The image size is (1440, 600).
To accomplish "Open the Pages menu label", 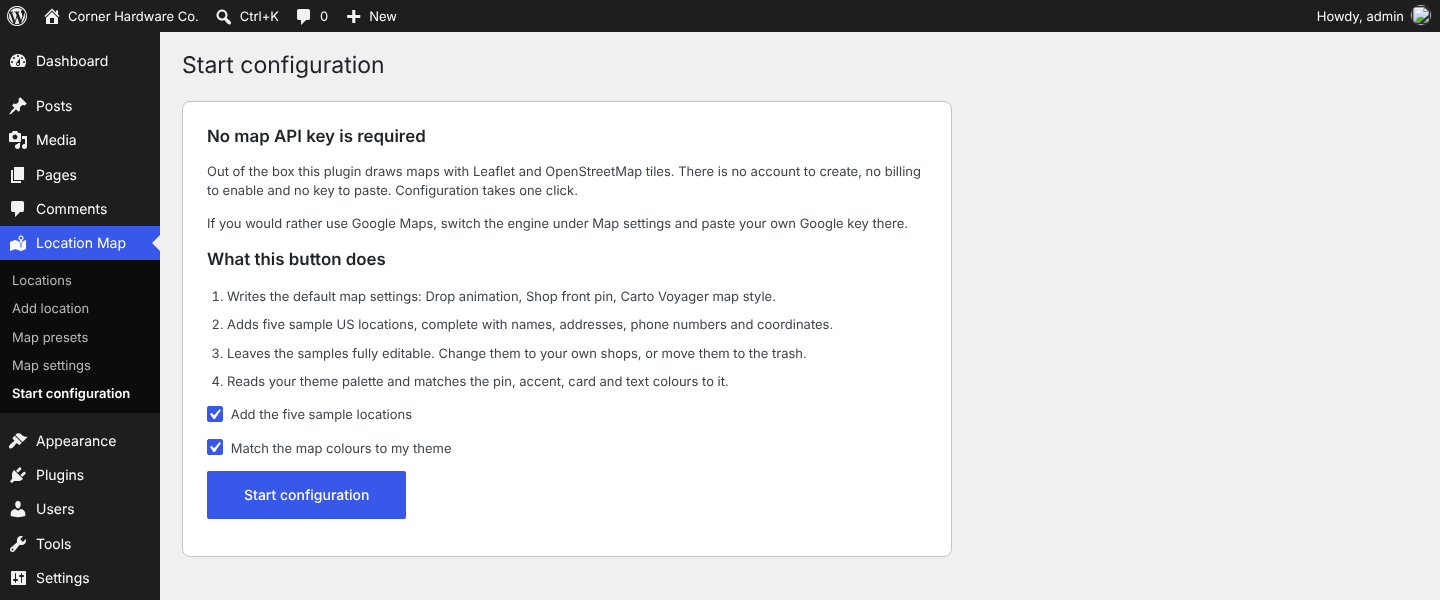I will coord(56,175).
